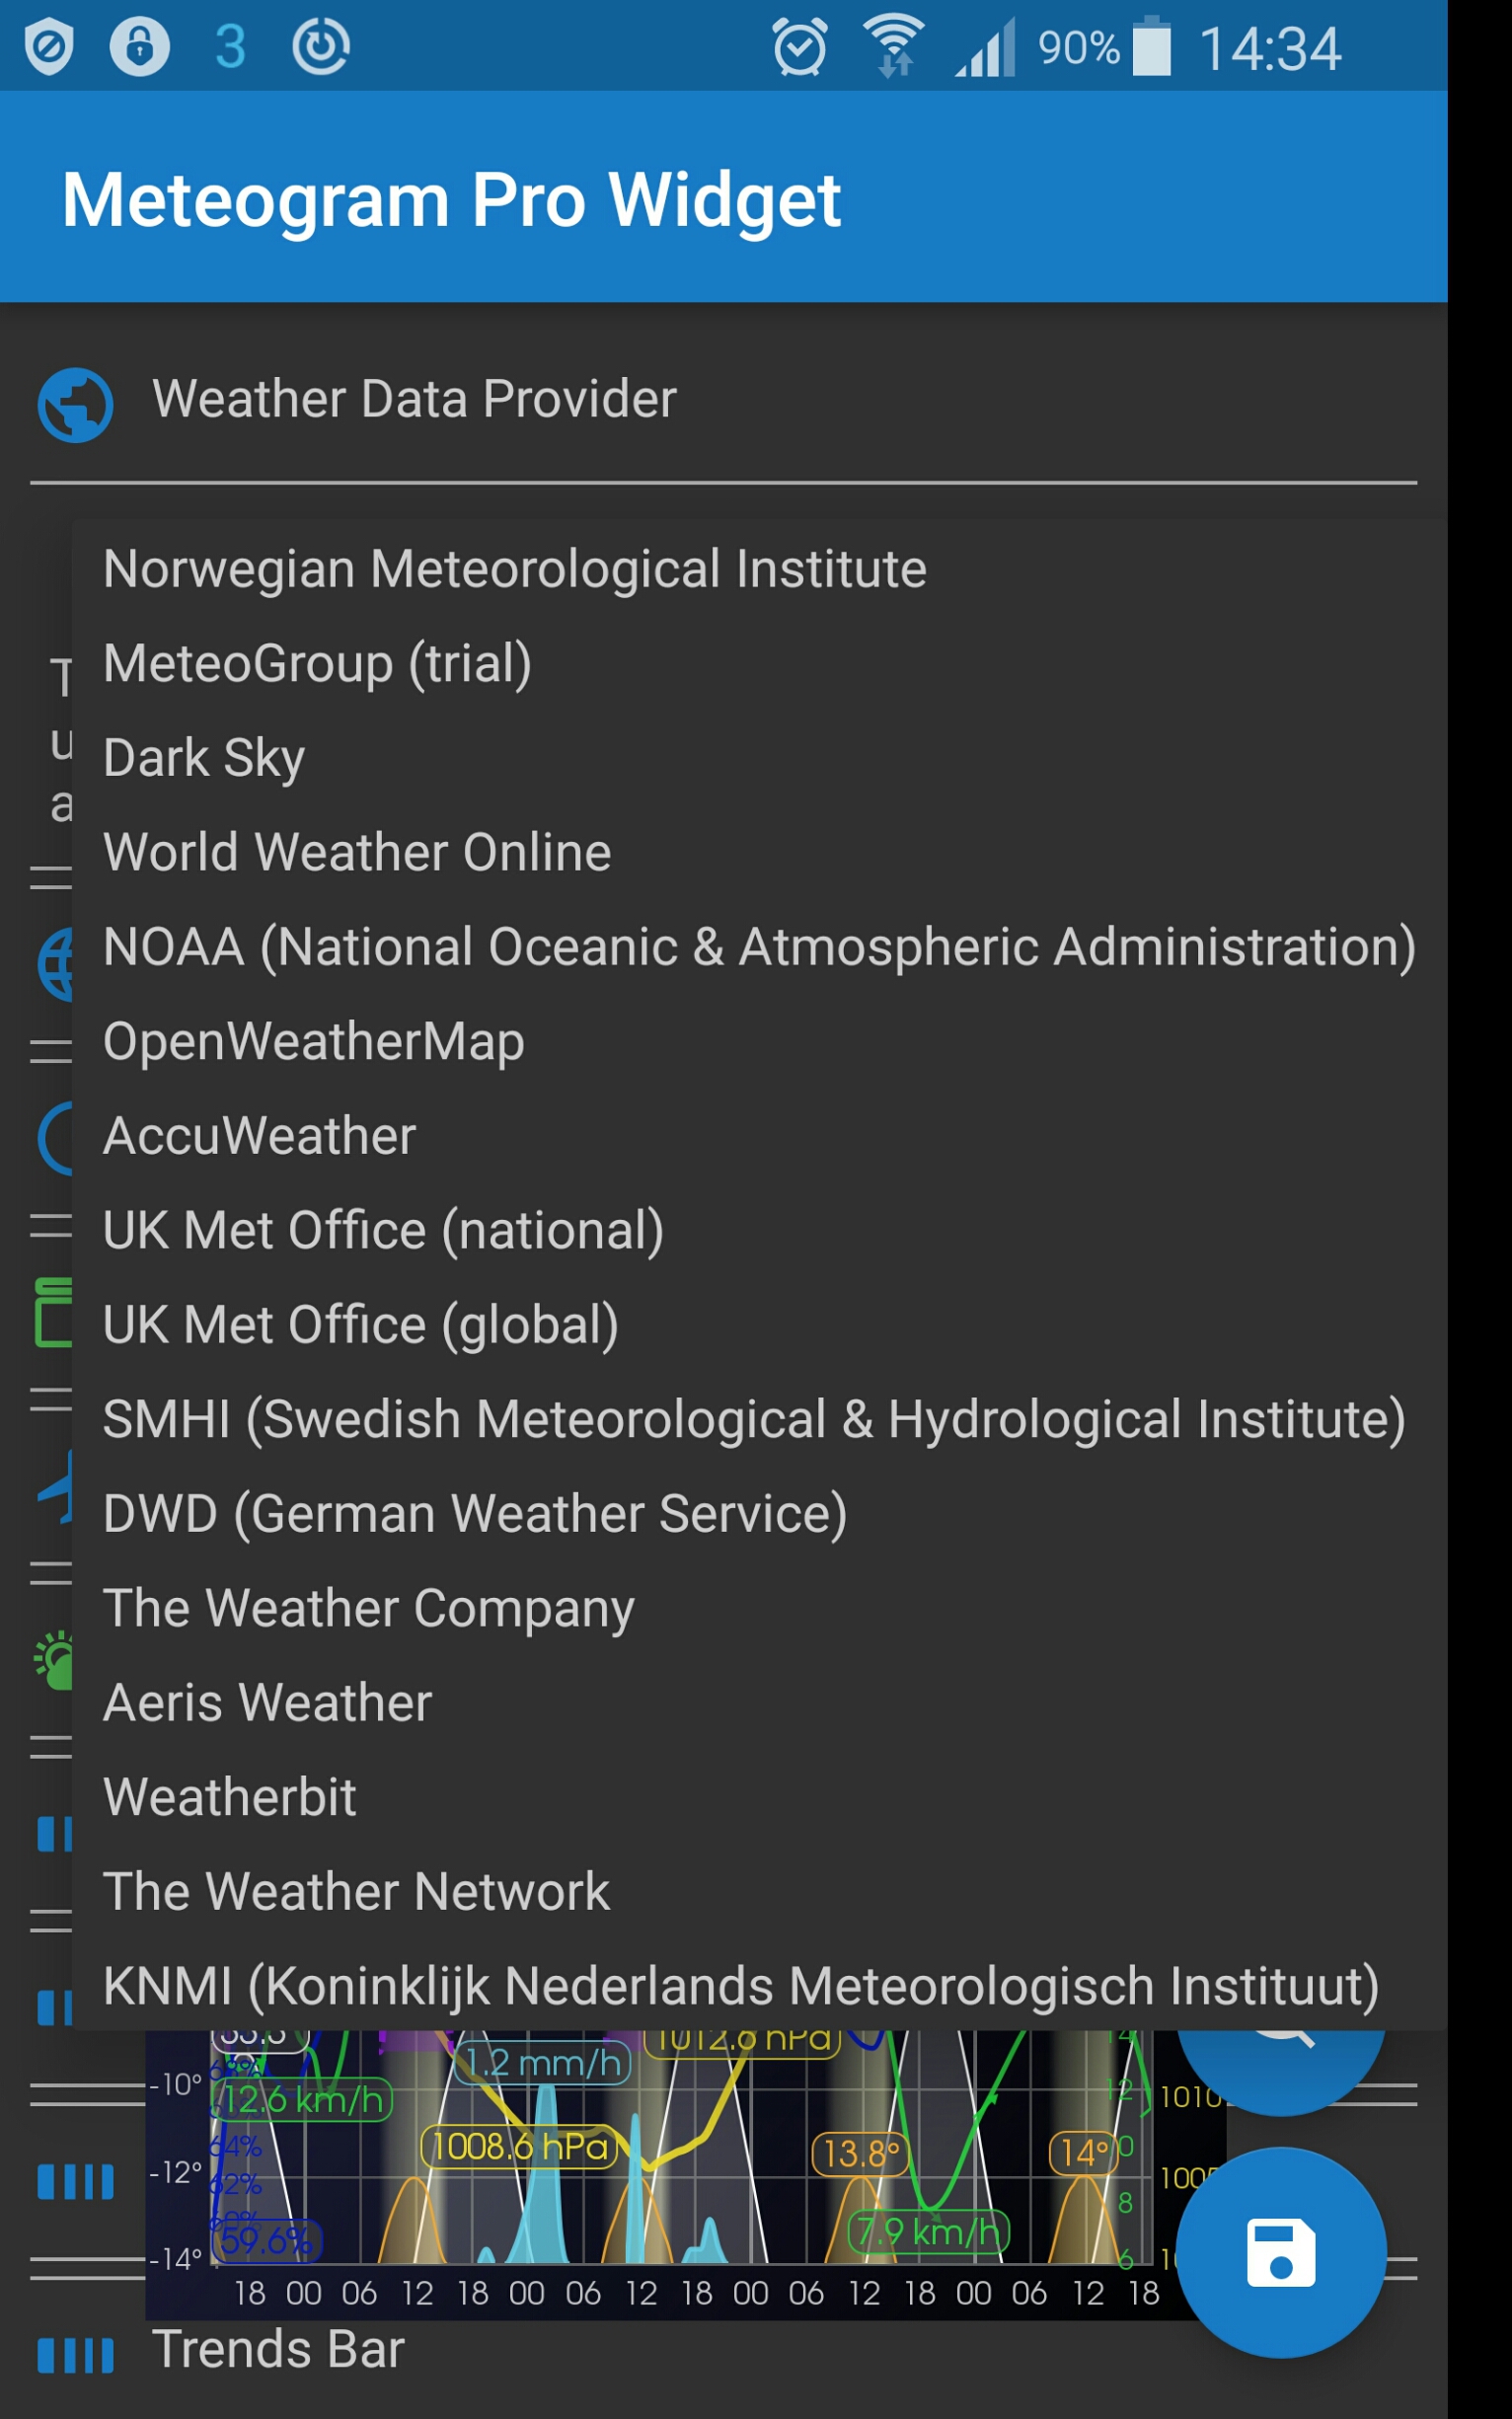Tap the Trends Bar setting label
This screenshot has width=1512, height=2419.
point(278,2348)
